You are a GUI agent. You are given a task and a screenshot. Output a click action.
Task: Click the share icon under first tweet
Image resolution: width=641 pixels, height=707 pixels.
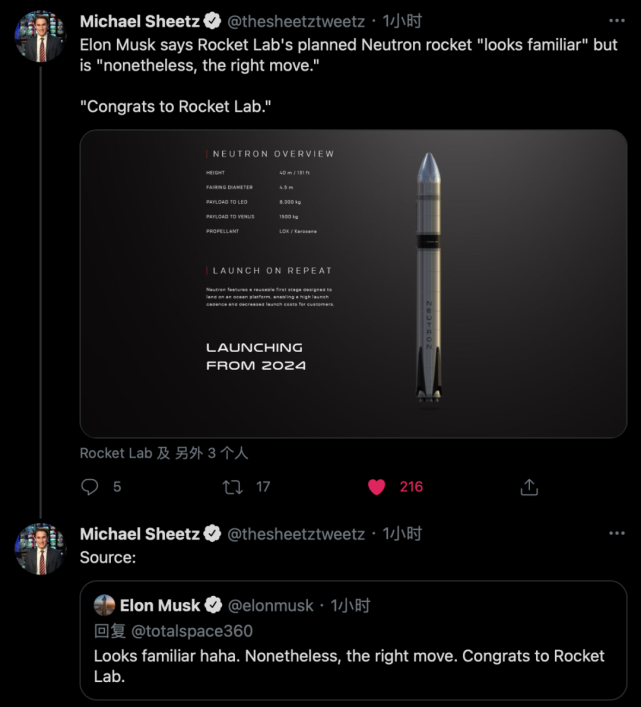tap(530, 487)
